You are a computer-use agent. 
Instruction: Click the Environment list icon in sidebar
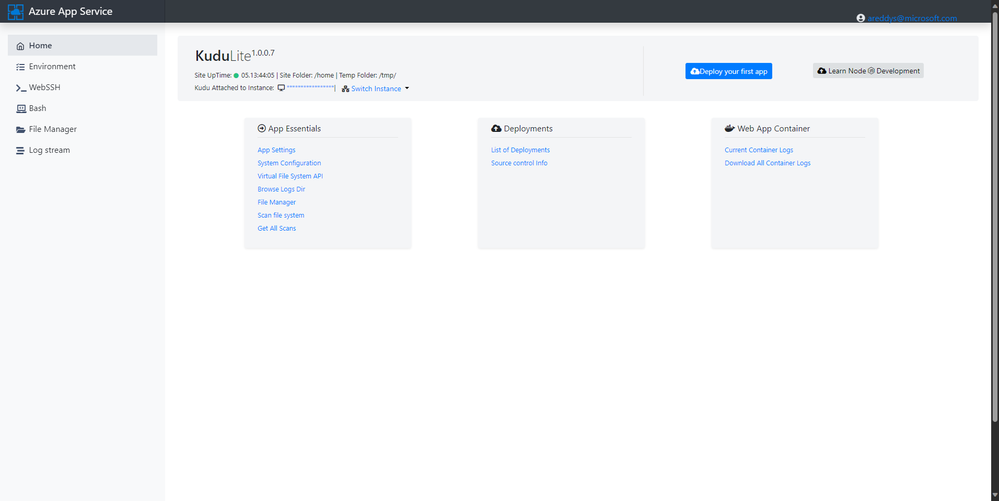point(20,67)
